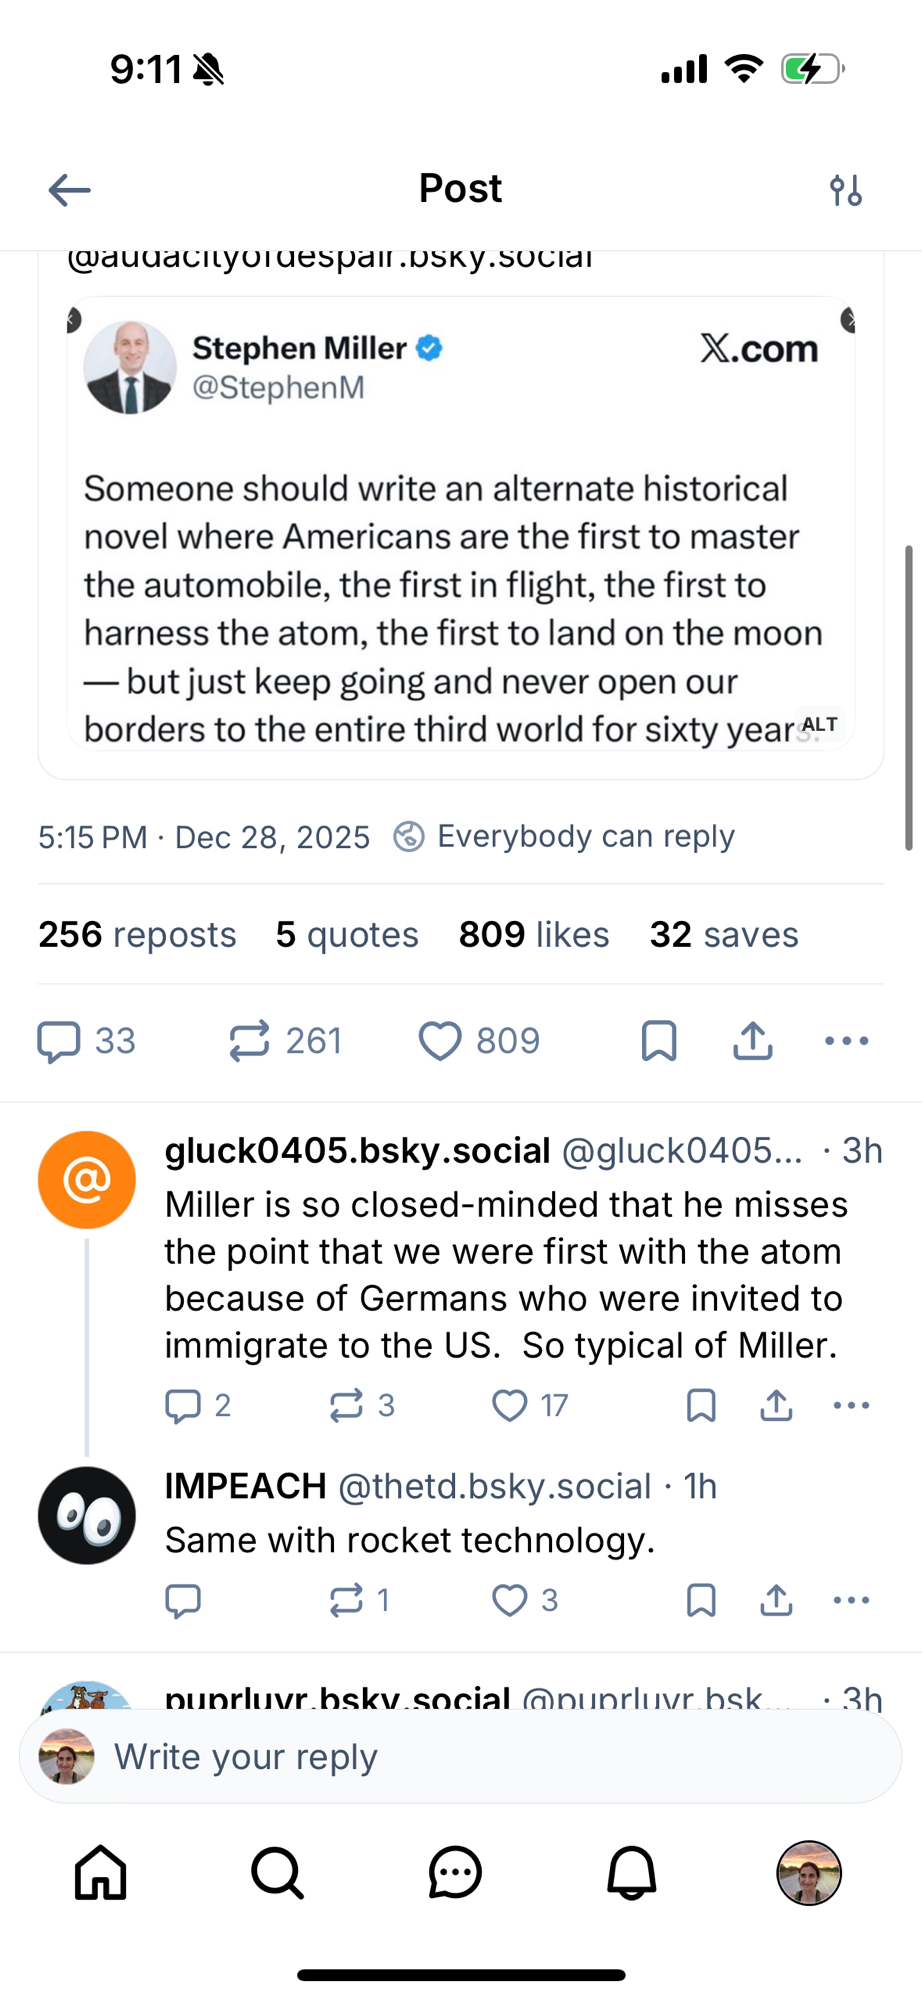Go back using the arrow icon
Image resolution: width=922 pixels, height=2000 pixels.
[x=69, y=189]
